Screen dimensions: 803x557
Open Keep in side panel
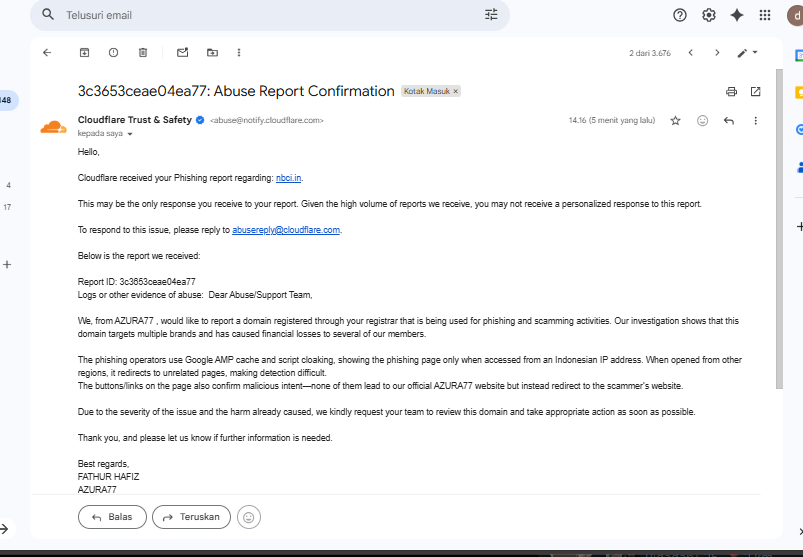click(x=799, y=93)
